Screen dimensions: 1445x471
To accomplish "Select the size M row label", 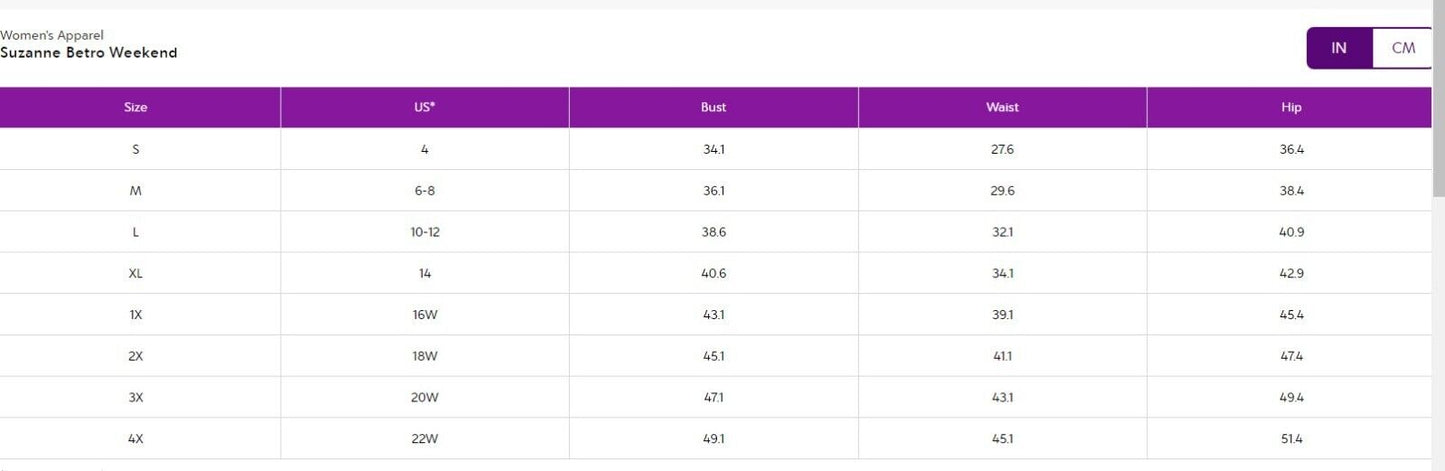I will click(x=136, y=191).
